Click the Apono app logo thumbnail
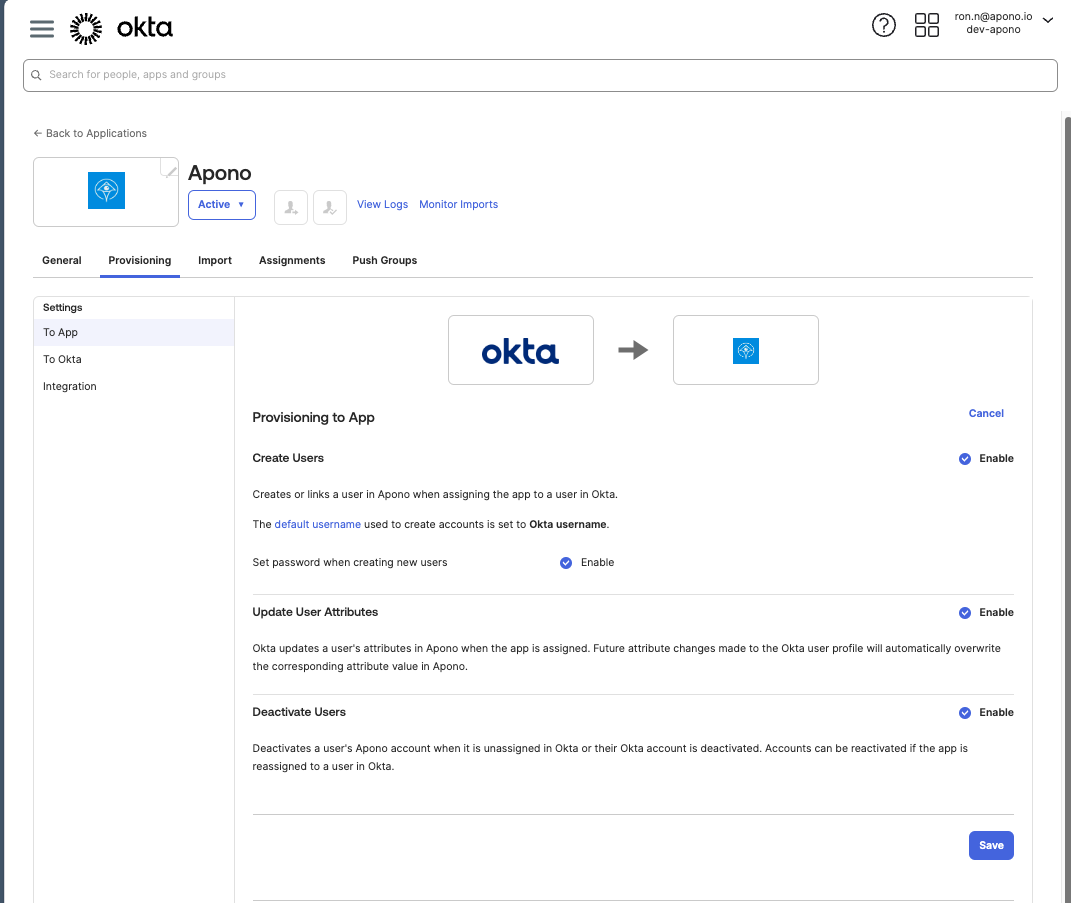Viewport: 1071px width, 903px height. [x=106, y=191]
